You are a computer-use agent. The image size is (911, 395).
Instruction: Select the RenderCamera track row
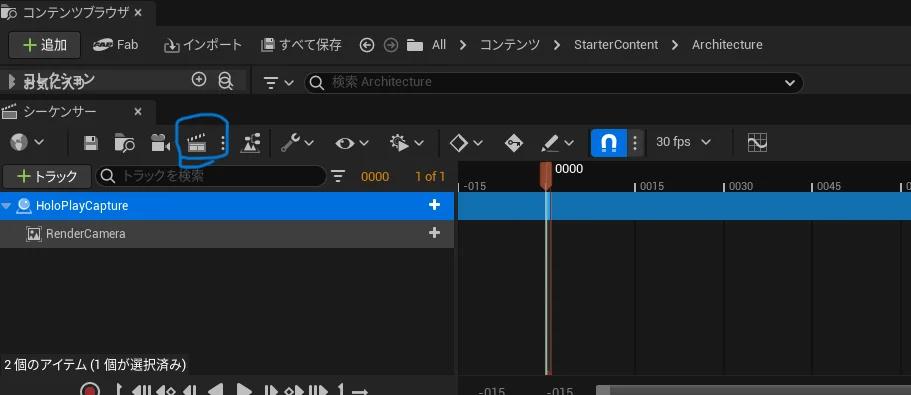pyautogui.click(x=227, y=234)
